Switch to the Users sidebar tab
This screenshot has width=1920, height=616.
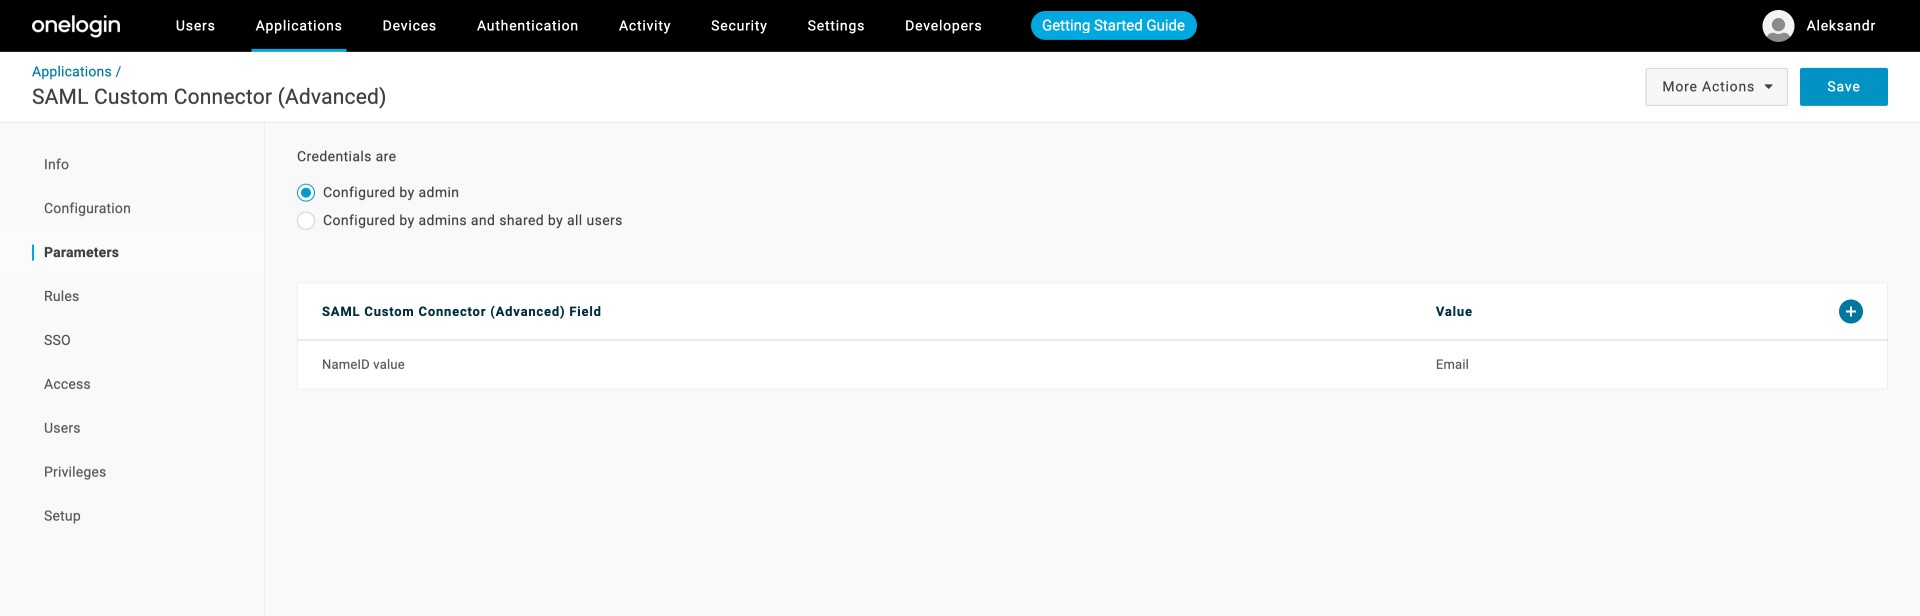tap(62, 429)
